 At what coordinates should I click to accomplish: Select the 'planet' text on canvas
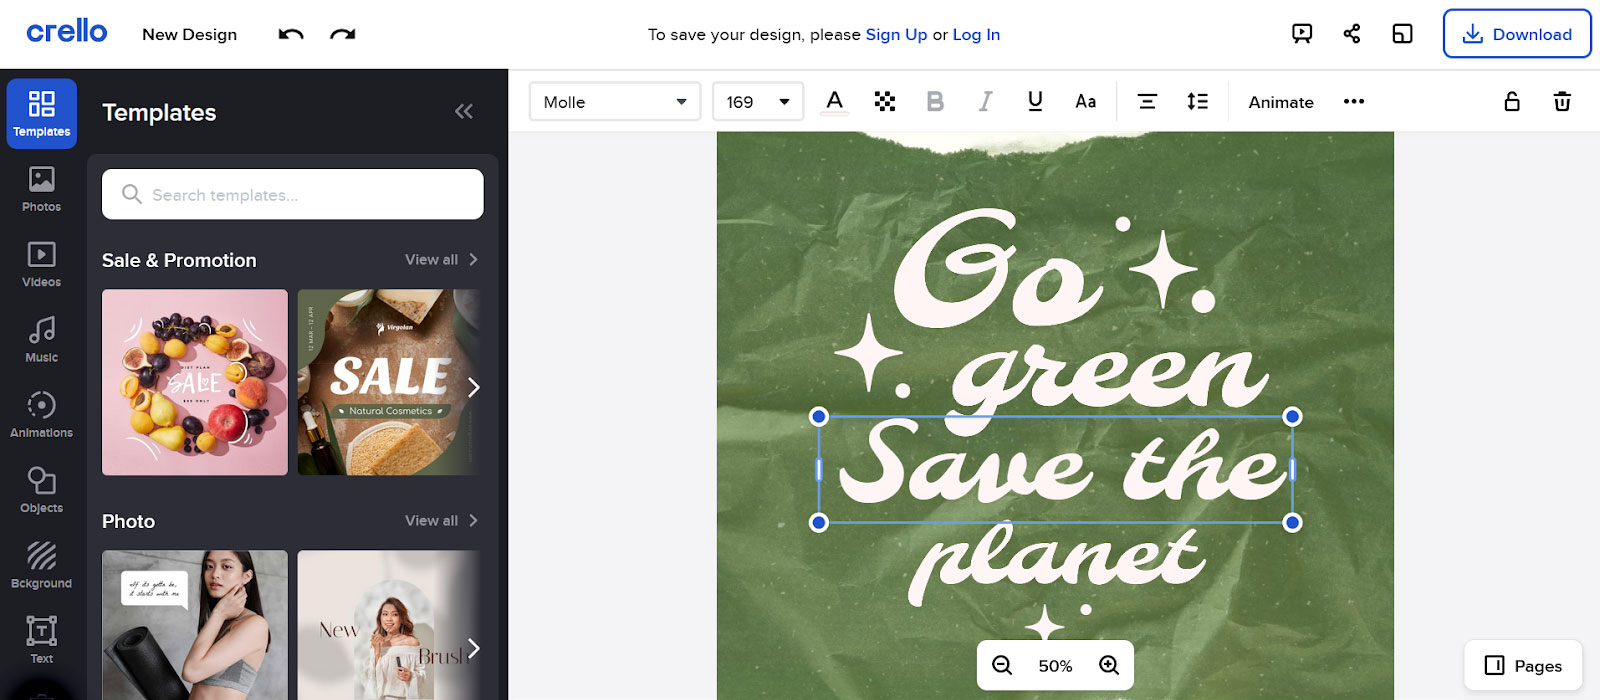[1057, 562]
